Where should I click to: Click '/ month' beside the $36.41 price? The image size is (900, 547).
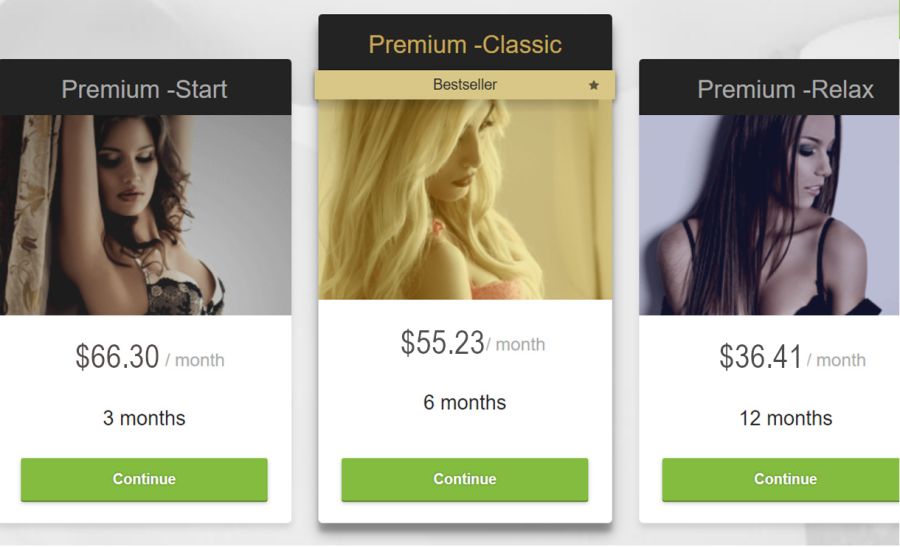point(836,360)
